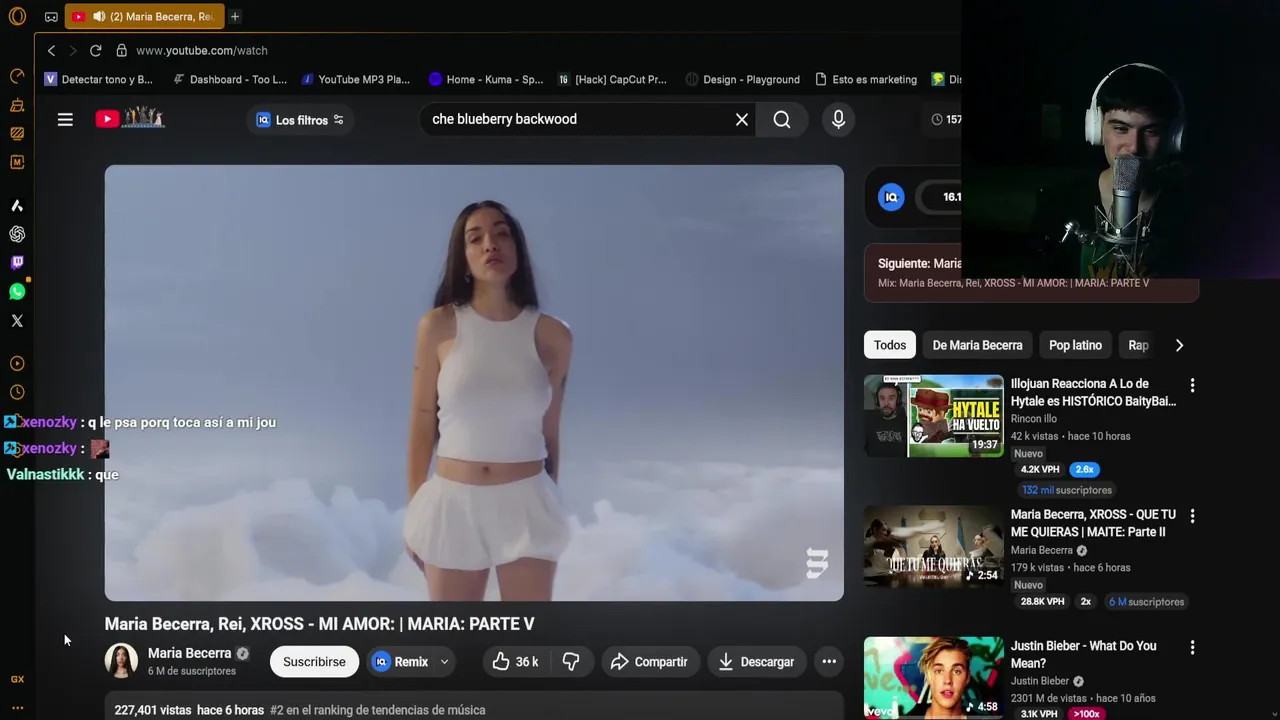Open options for QUE TU ME QUIERAS video
The image size is (1280, 720).
pos(1192,516)
